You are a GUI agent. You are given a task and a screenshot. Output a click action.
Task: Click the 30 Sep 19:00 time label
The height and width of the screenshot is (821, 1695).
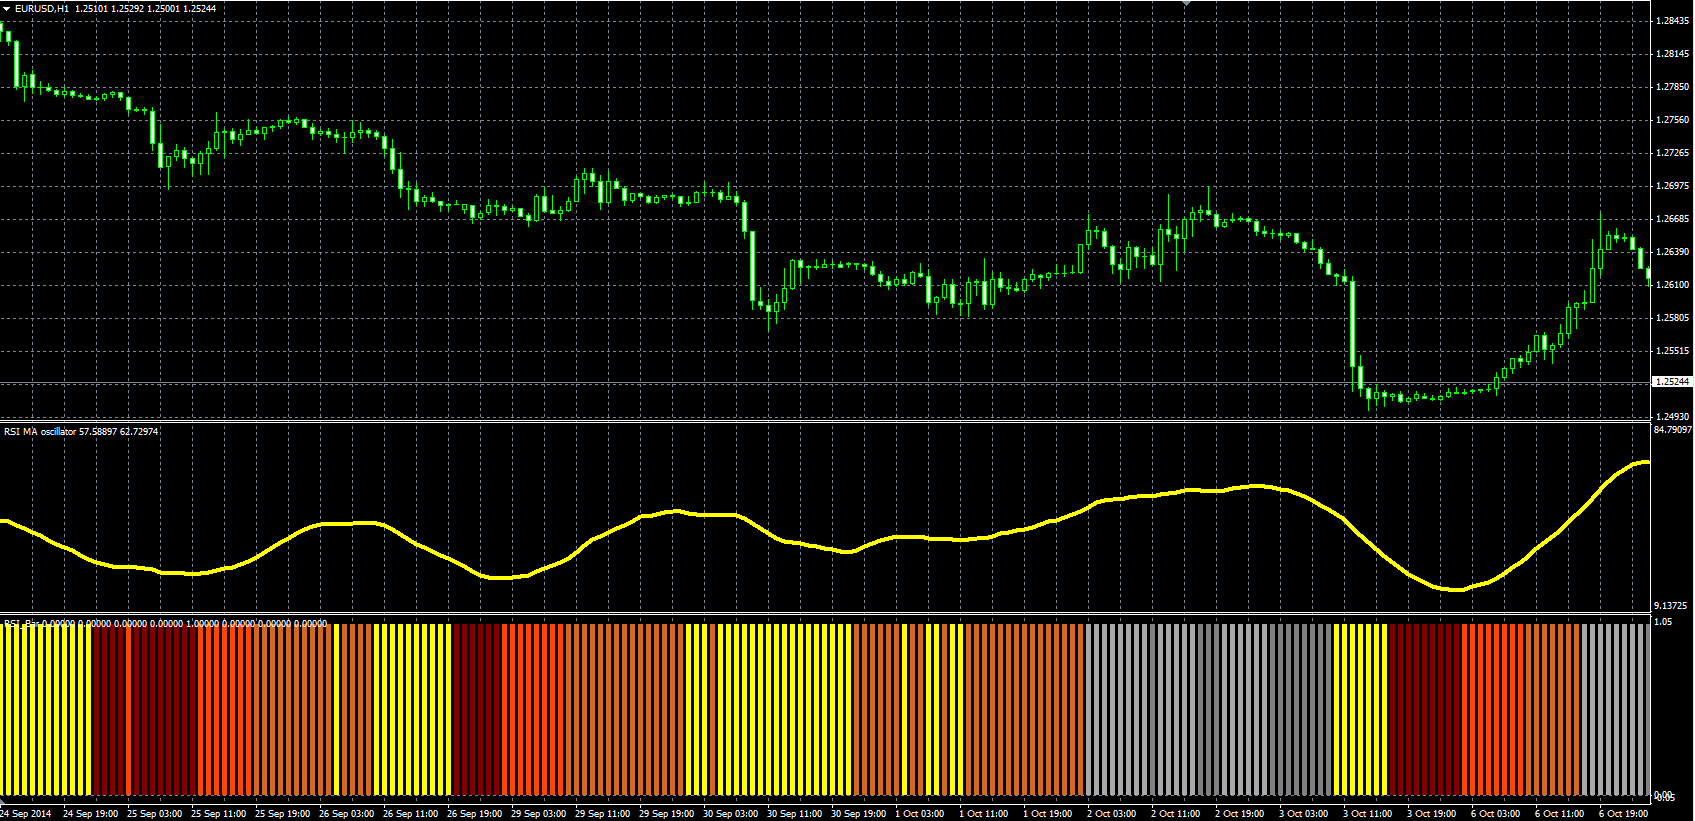[x=859, y=813]
